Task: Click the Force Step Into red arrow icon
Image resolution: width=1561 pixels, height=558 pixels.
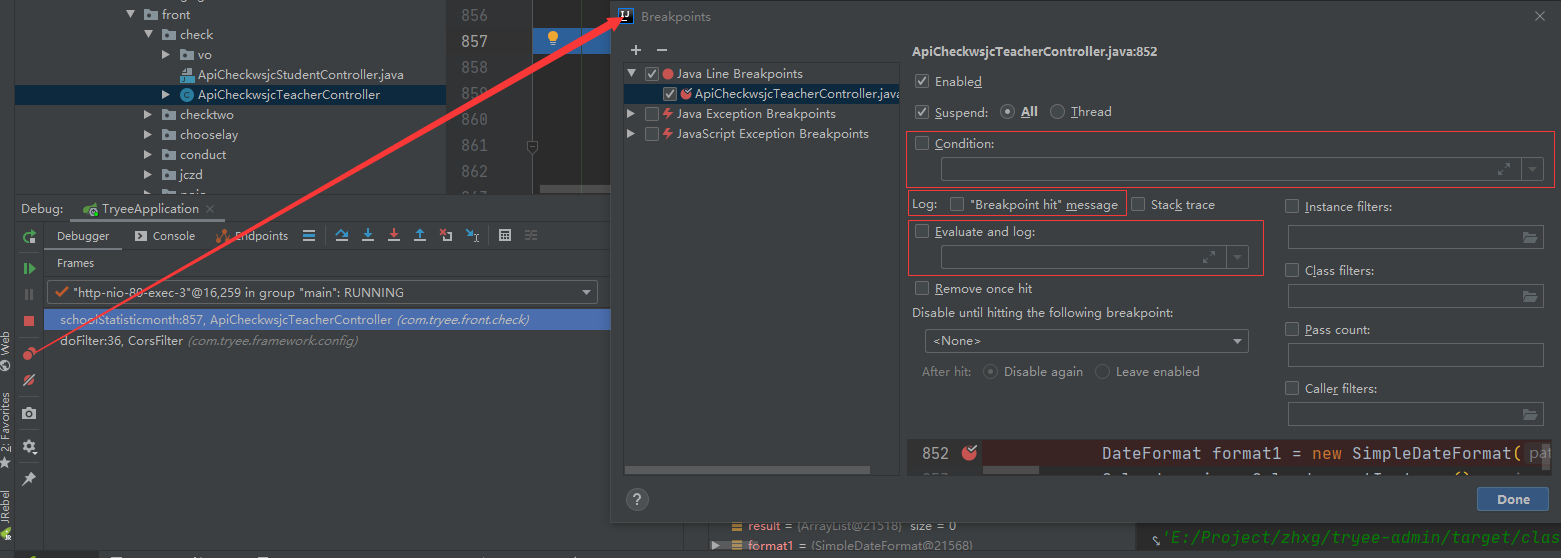Action: (394, 235)
